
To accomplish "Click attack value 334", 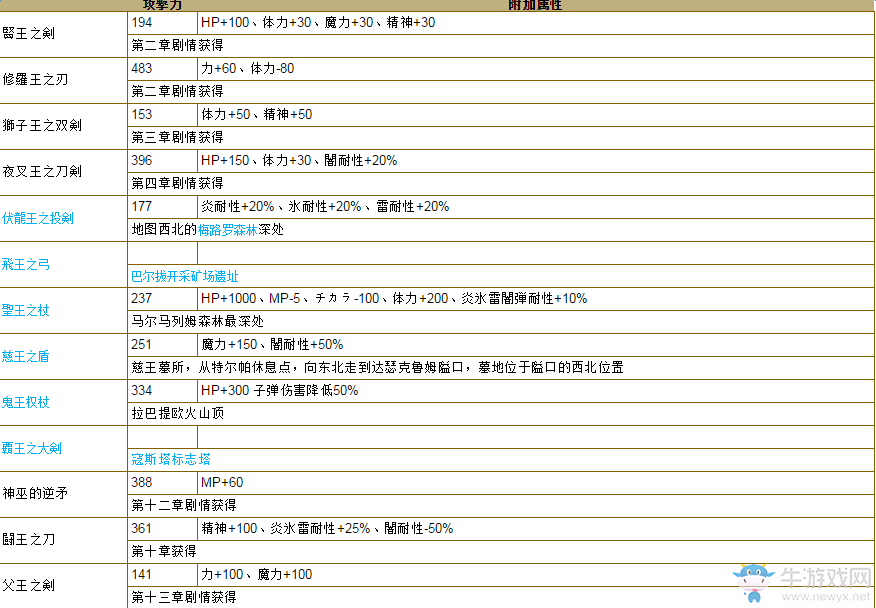I will pos(141,390).
